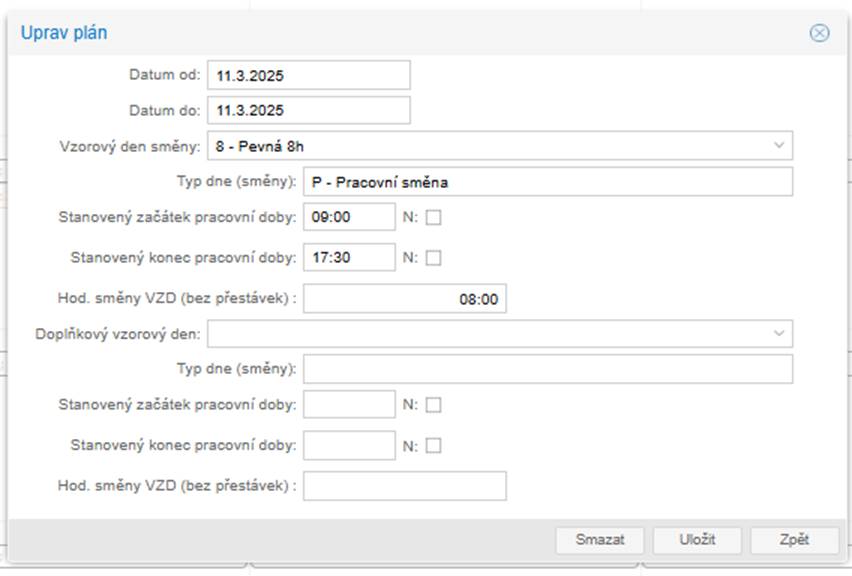Enable the N checkbox beside empty start time field

pos(433,405)
